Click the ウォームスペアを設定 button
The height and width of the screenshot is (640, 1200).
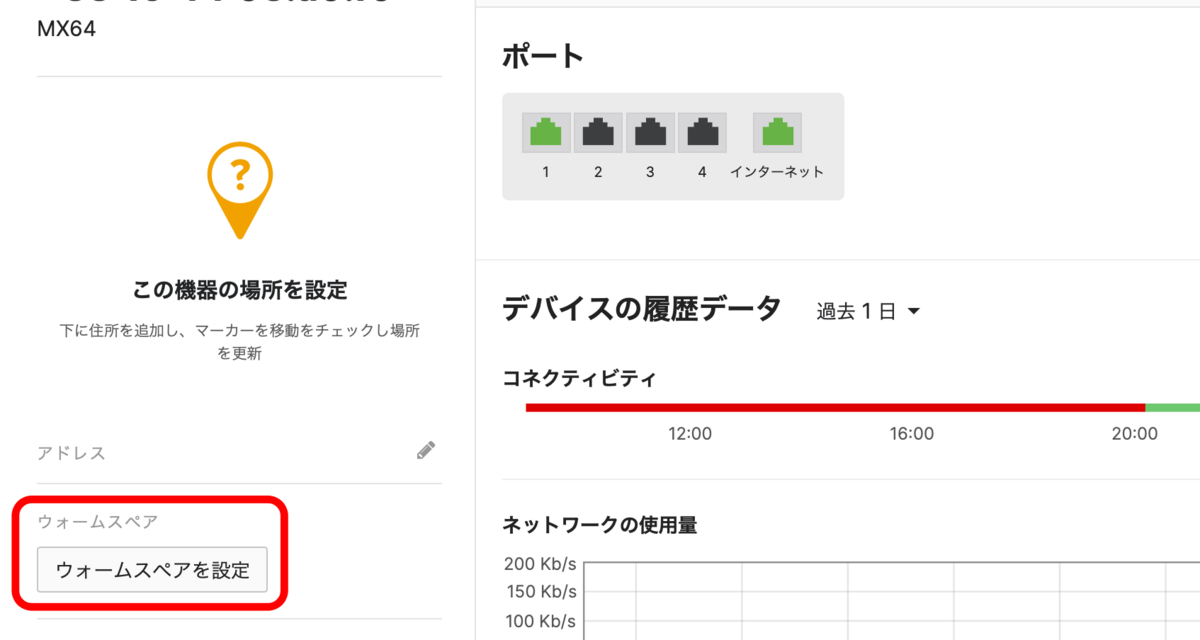152,570
